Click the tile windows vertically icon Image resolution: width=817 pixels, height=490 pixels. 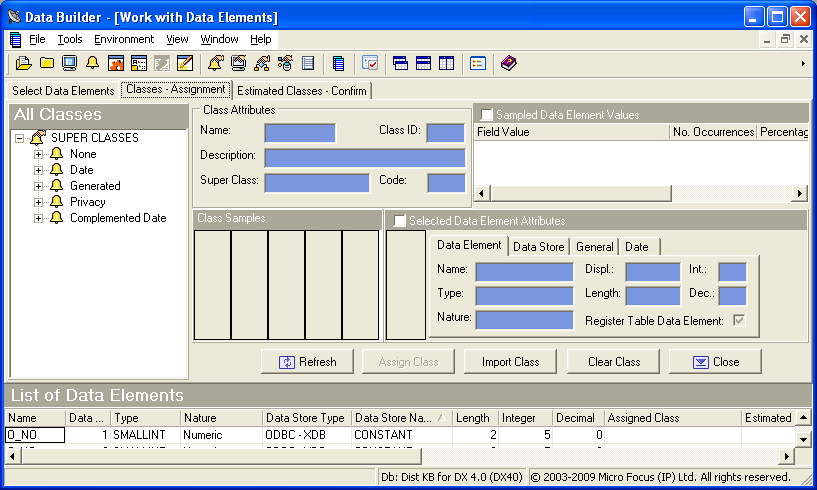[446, 63]
